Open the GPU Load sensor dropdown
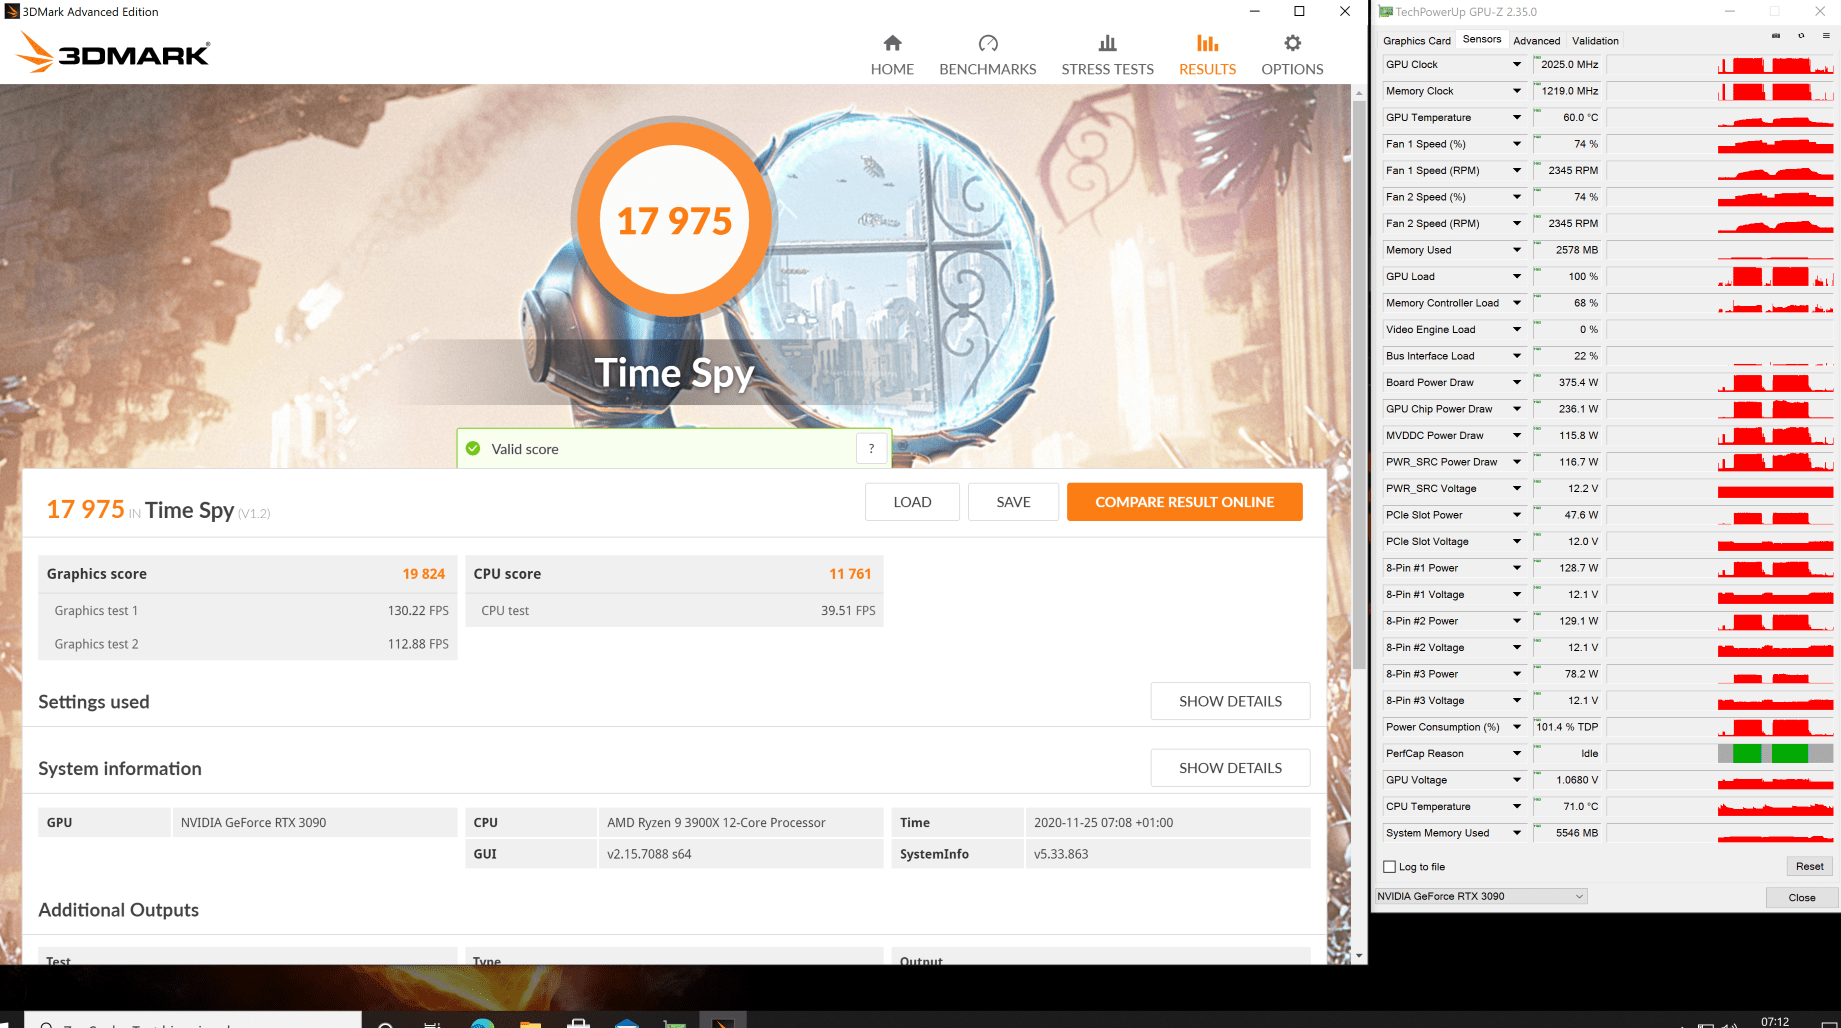1841x1028 pixels. (x=1517, y=277)
